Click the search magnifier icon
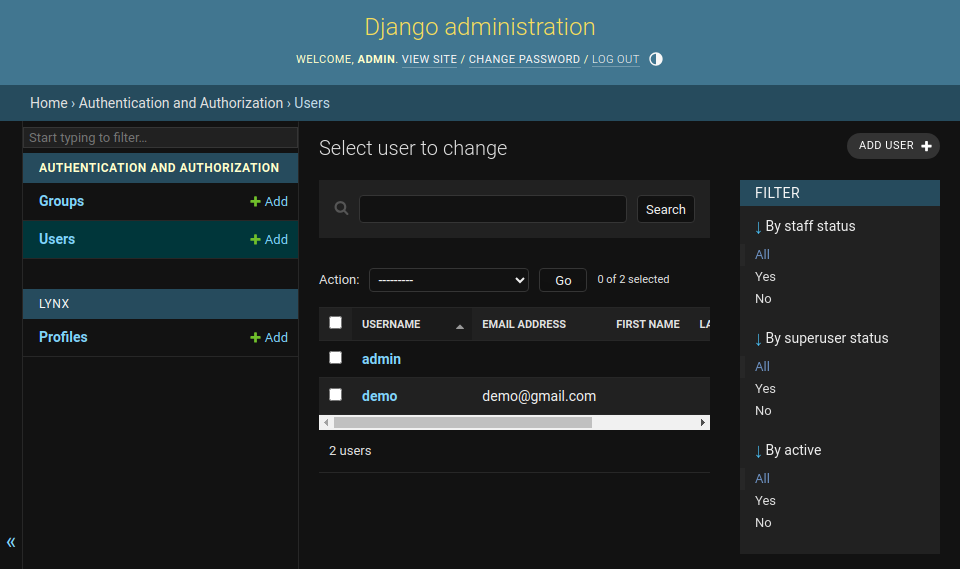The height and width of the screenshot is (569, 960). [x=342, y=209]
